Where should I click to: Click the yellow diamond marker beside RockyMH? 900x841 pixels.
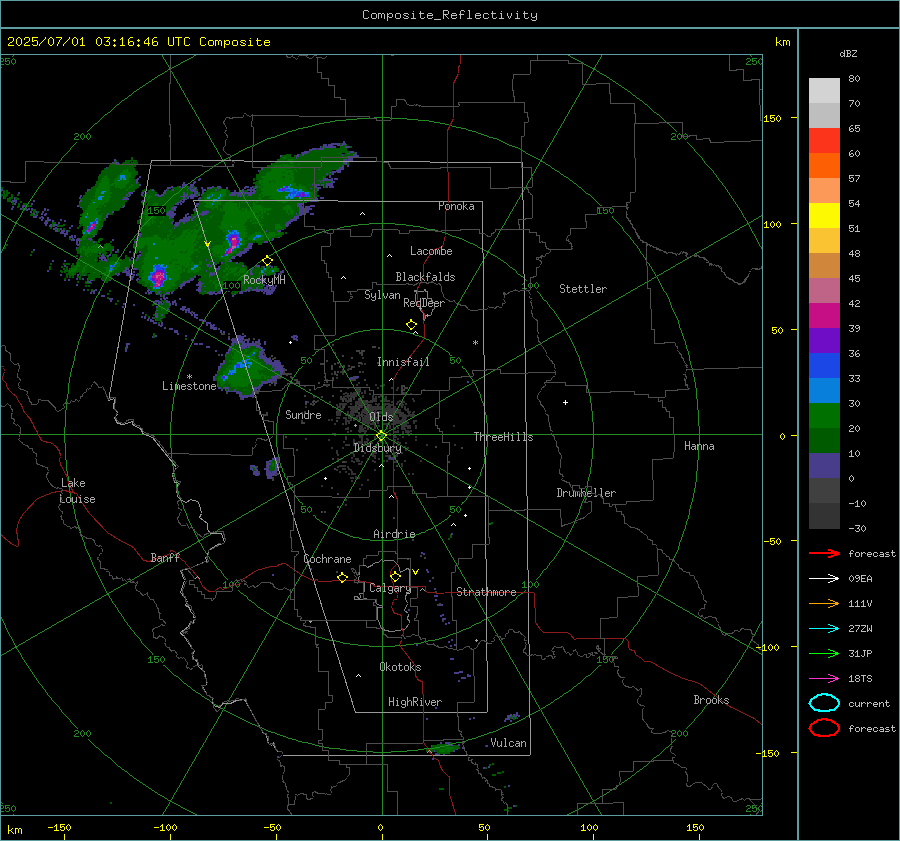click(267, 261)
